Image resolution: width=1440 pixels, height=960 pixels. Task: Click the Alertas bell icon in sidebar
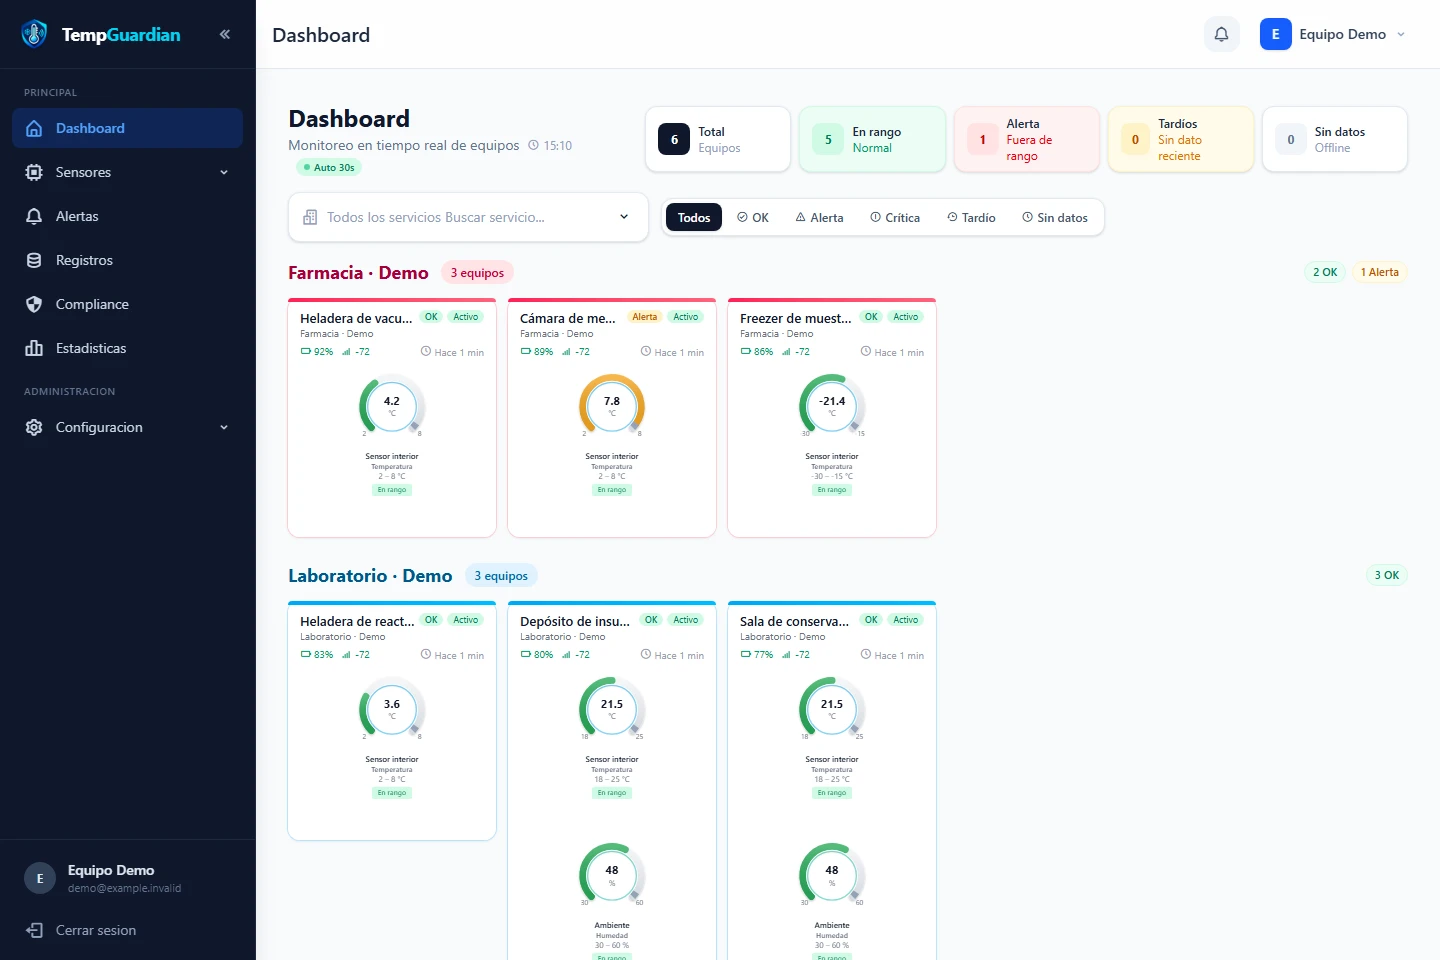pyautogui.click(x=34, y=216)
